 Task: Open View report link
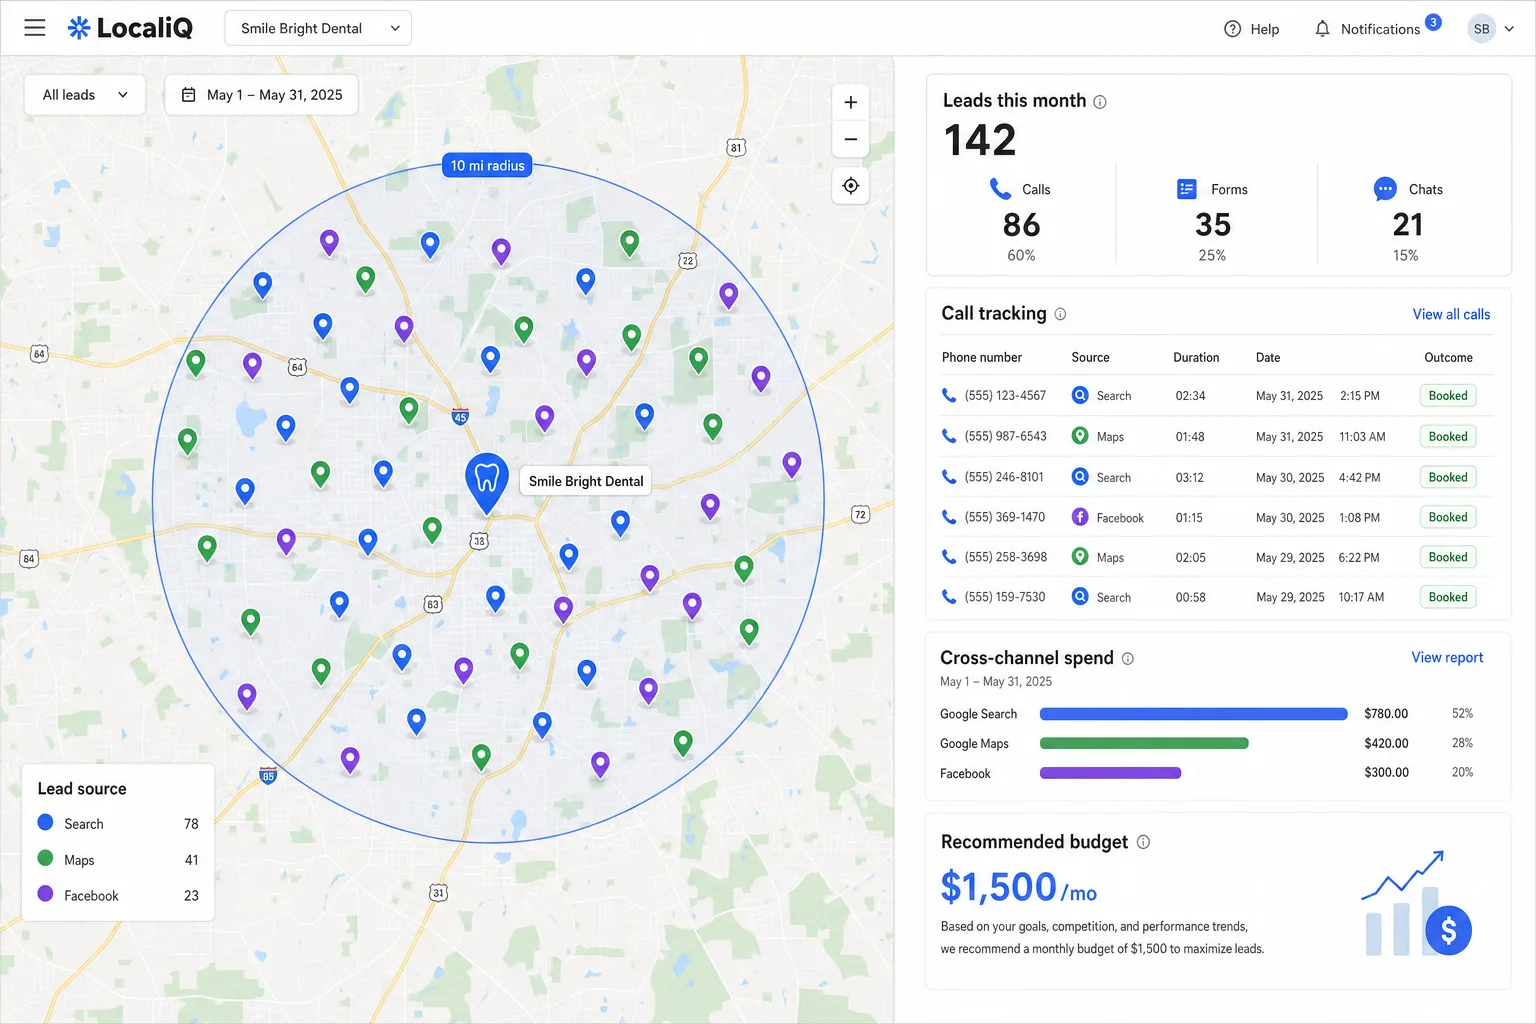tap(1447, 658)
